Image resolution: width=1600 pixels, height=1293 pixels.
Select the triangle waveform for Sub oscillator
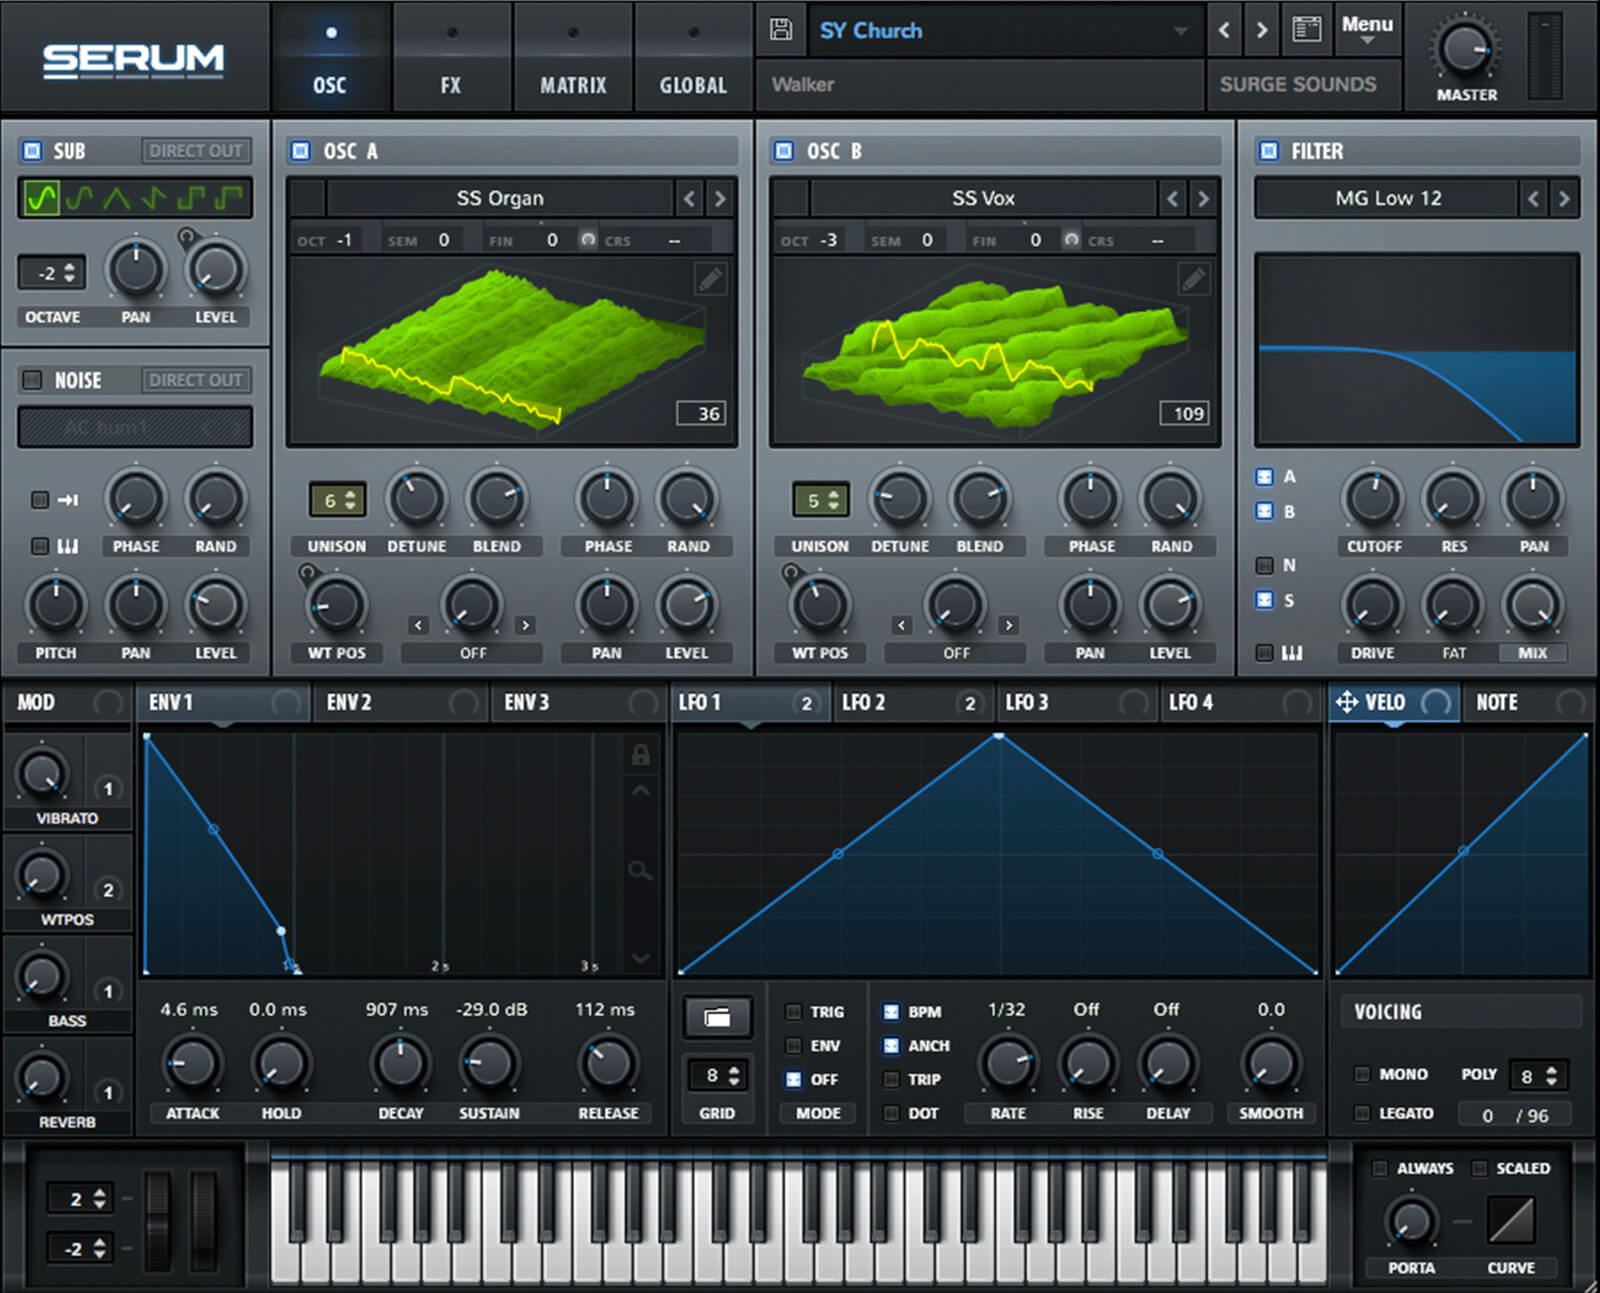117,198
